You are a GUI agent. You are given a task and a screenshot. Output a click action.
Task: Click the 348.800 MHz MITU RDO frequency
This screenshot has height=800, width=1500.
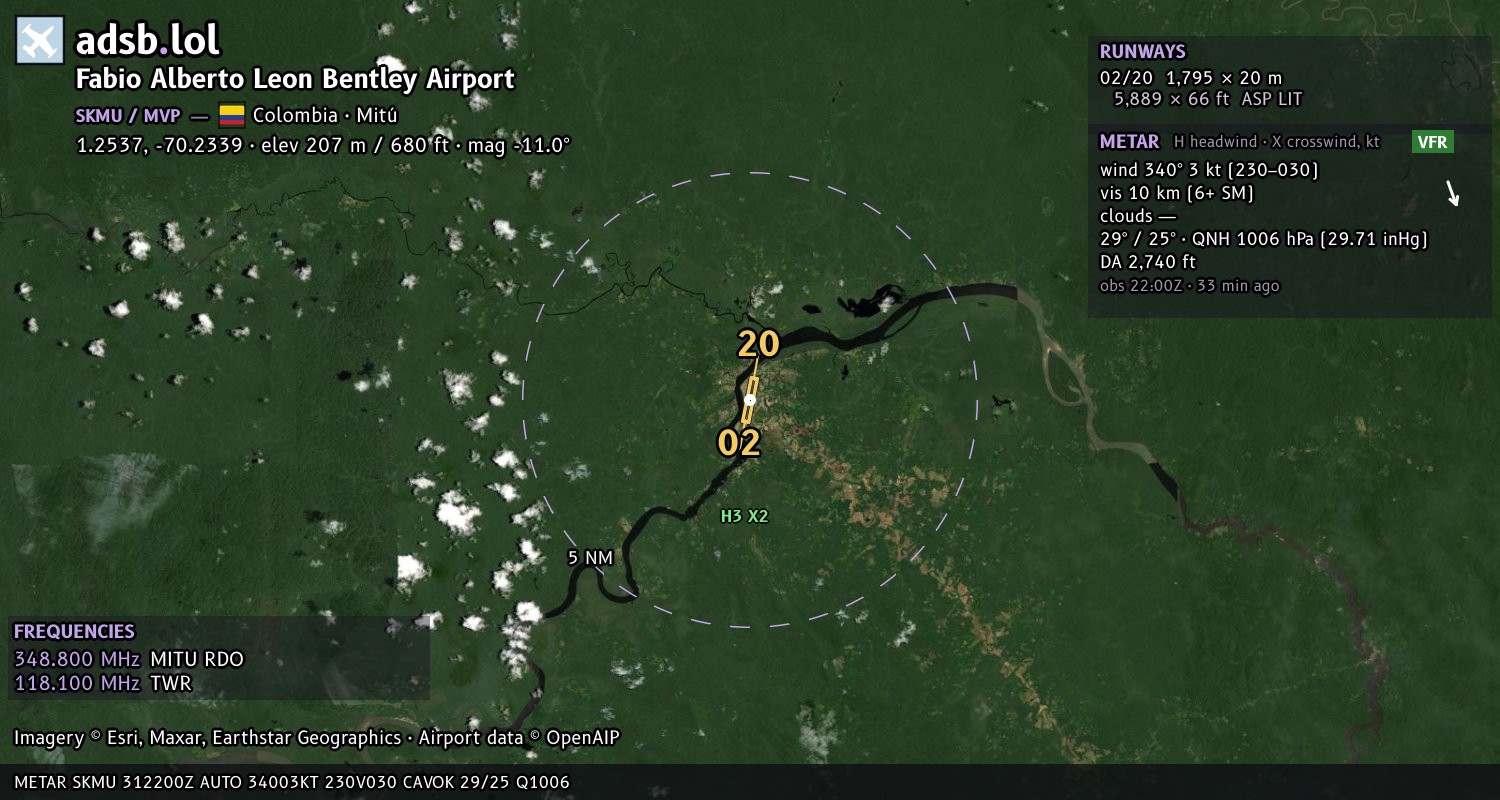pos(129,659)
